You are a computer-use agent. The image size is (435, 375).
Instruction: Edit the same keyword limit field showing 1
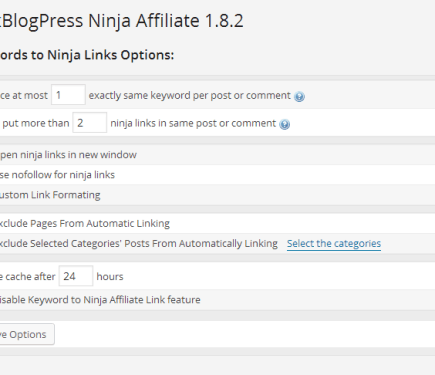(x=68, y=95)
